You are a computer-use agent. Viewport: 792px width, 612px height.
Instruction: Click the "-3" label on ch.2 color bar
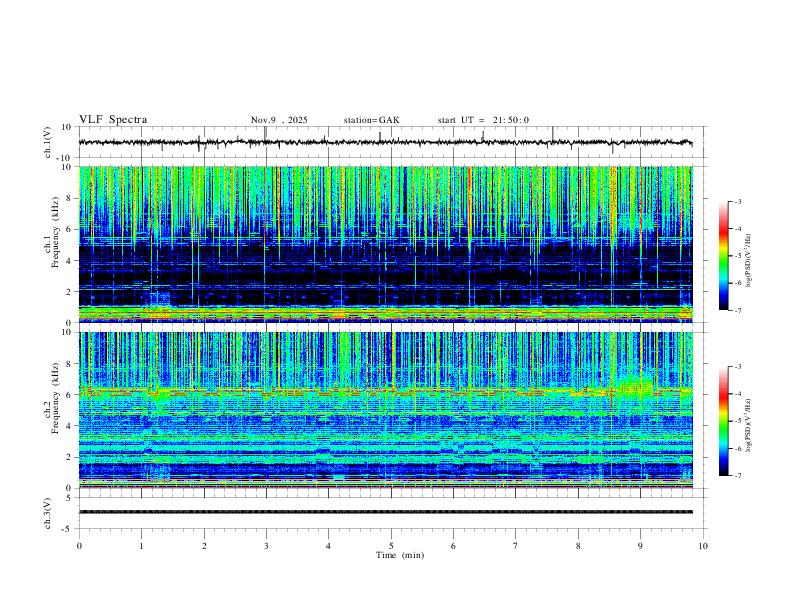pyautogui.click(x=737, y=367)
